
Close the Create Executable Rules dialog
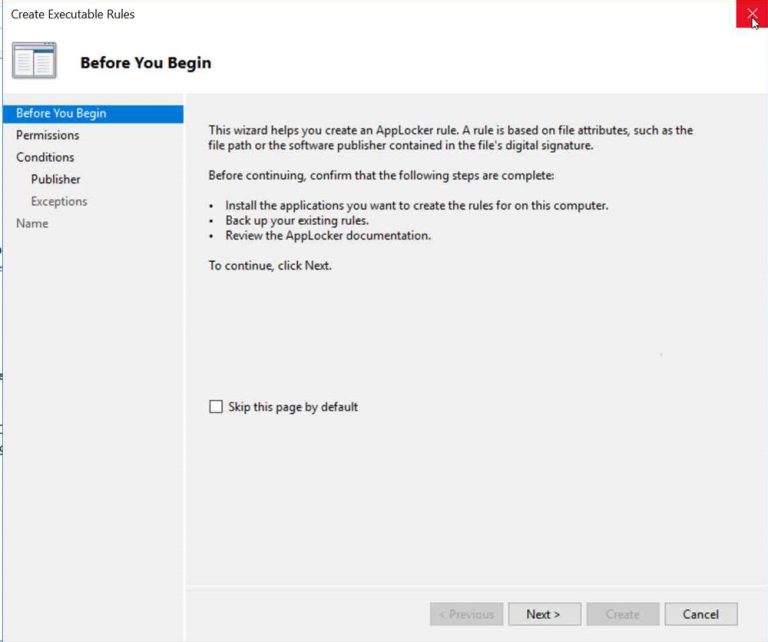coord(751,14)
